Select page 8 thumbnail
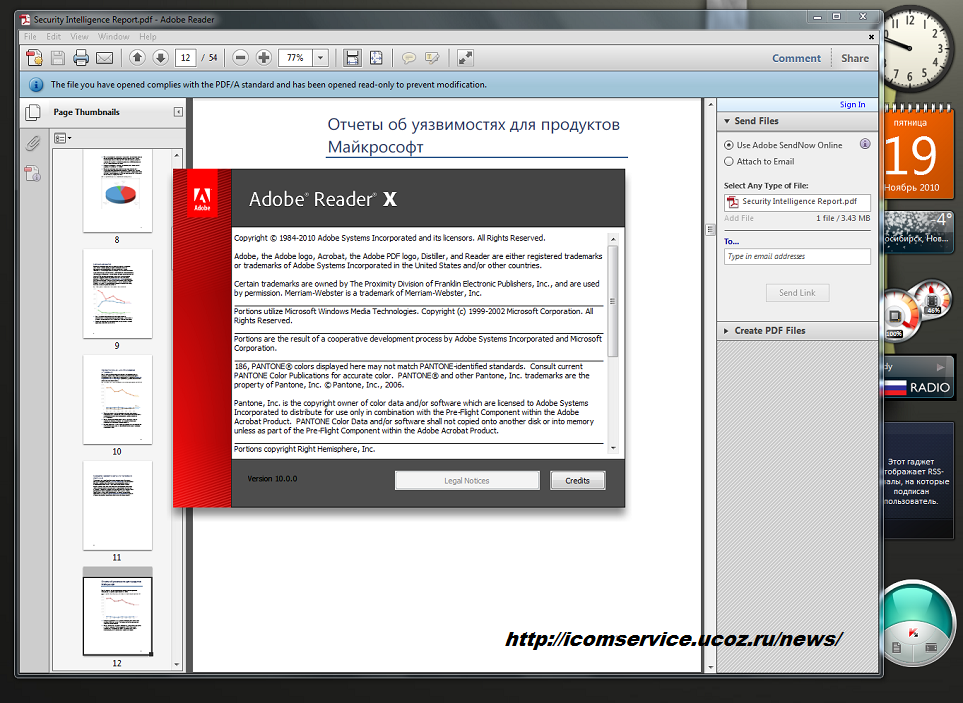The height and width of the screenshot is (703, 963). [x=117, y=192]
